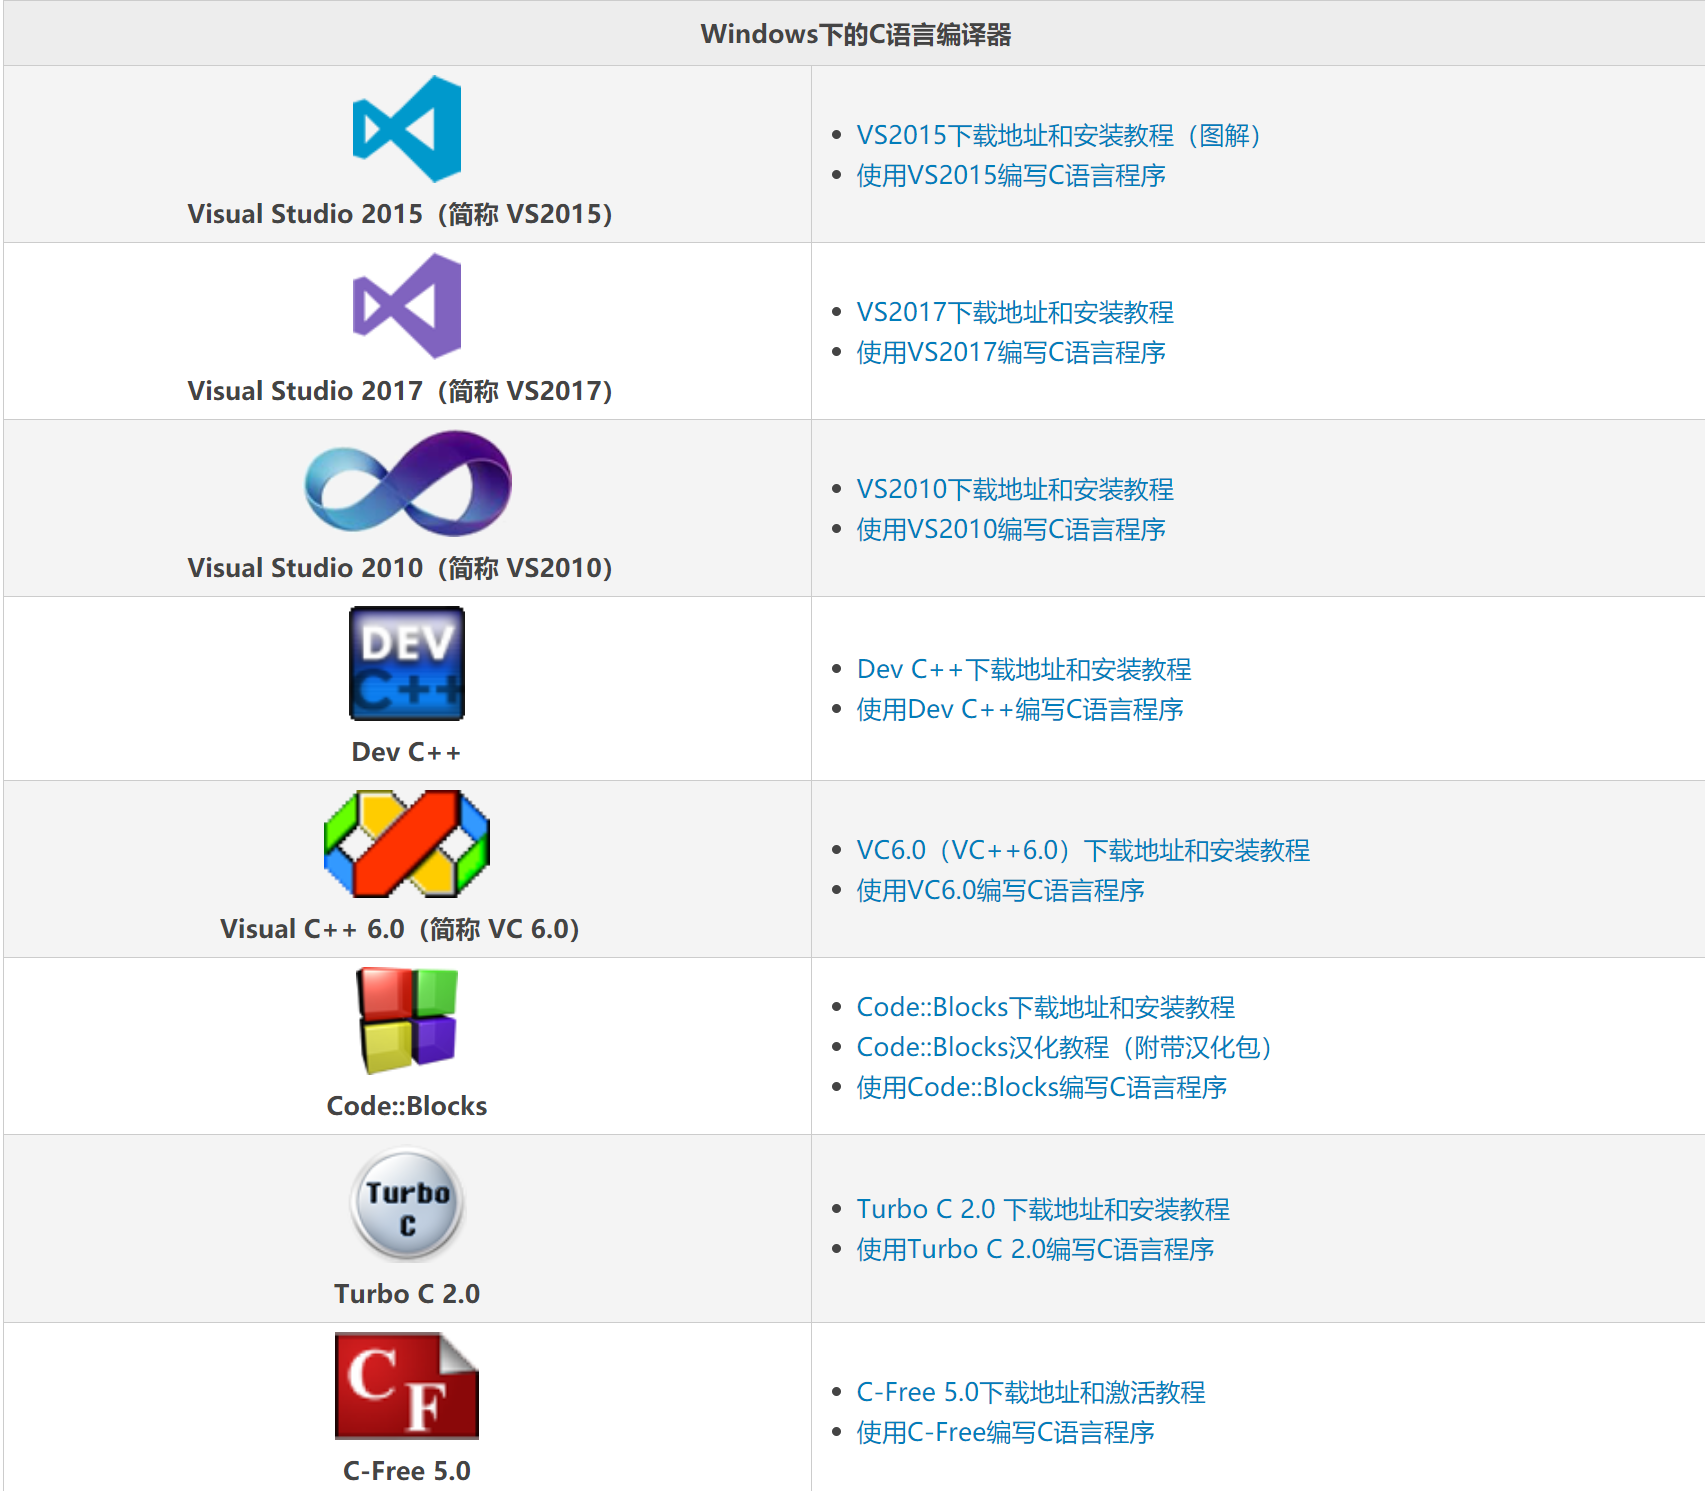Viewport: 1705px width, 1491px height.
Task: Click the purple Visual Studio 2017 logo
Action: [407, 306]
